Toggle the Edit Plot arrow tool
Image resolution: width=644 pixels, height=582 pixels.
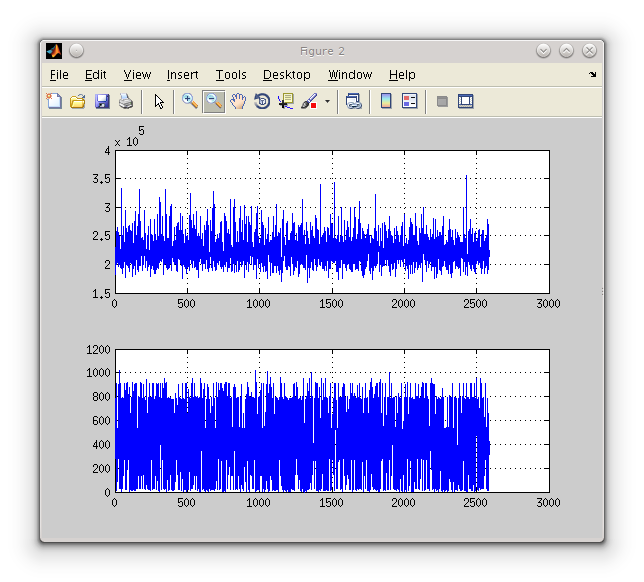click(159, 101)
